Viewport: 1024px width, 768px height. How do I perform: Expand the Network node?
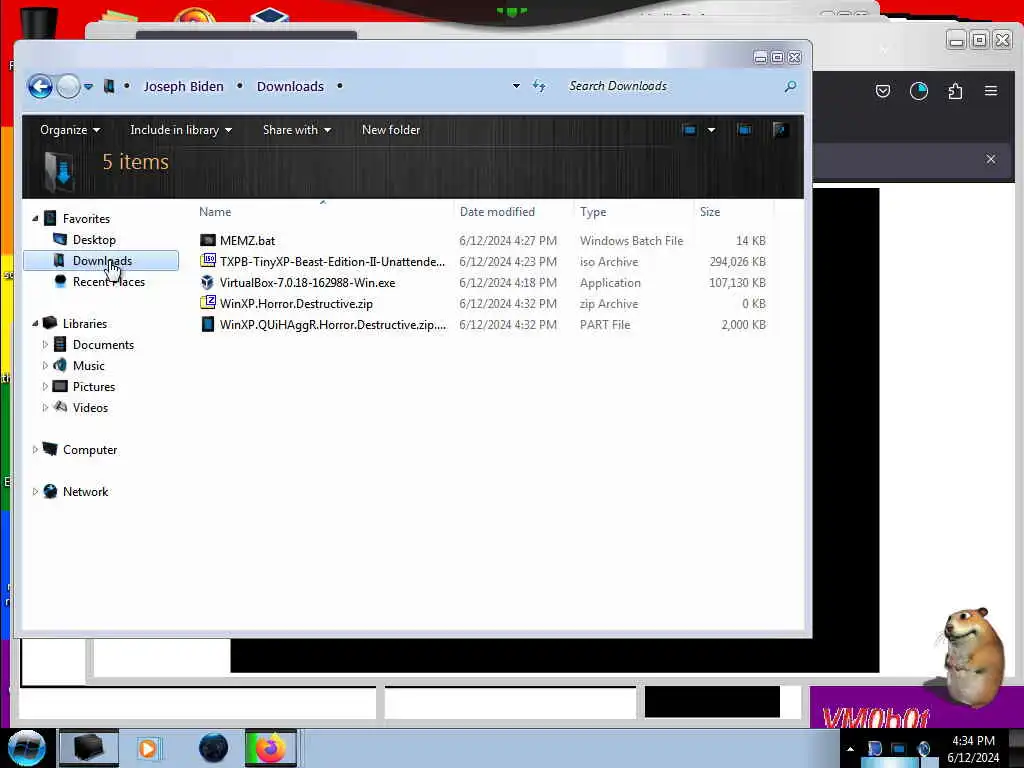click(35, 491)
